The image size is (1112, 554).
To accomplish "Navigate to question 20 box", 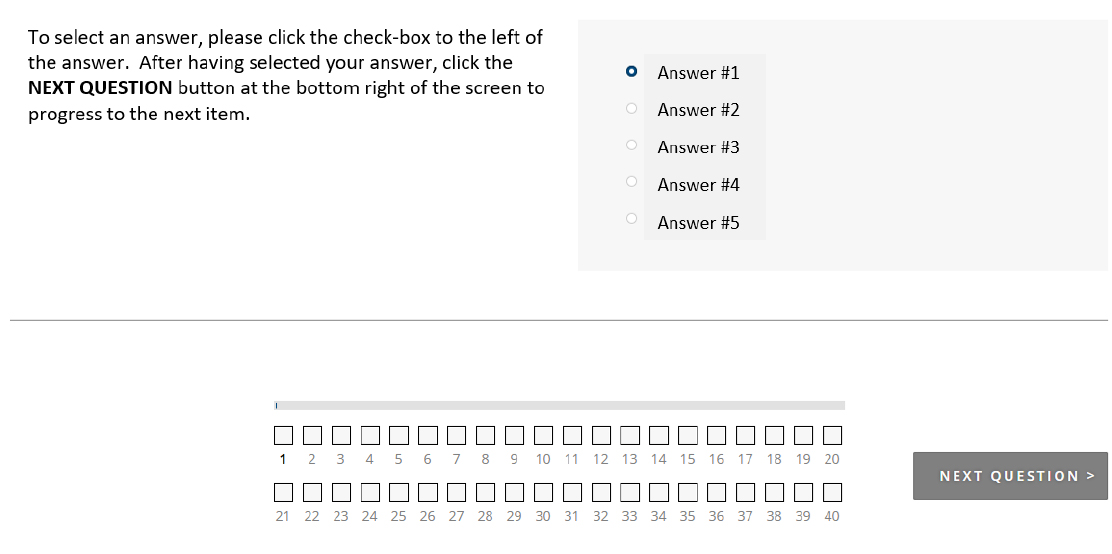I will point(832,435).
